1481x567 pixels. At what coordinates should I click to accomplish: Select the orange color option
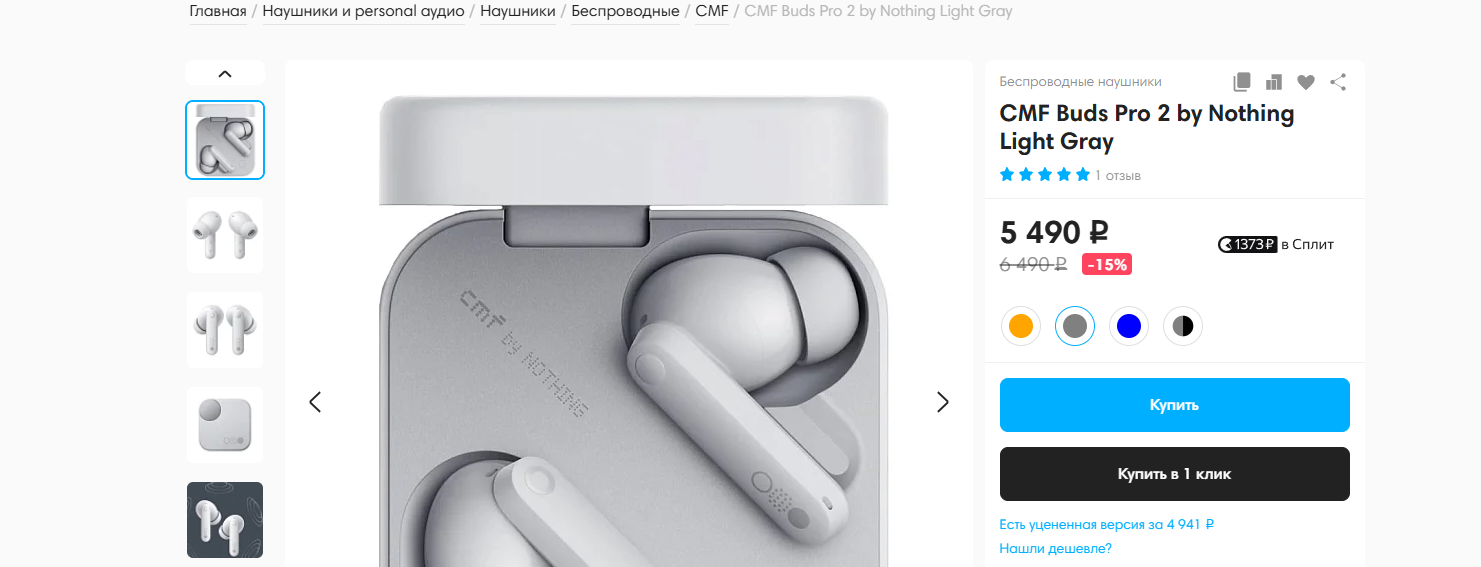(x=1021, y=326)
